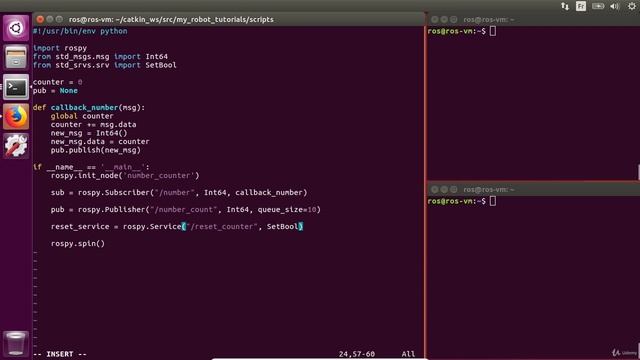Viewport: 640px width, 360px height.
Task: Open the system gear session menu
Action: point(632,6)
